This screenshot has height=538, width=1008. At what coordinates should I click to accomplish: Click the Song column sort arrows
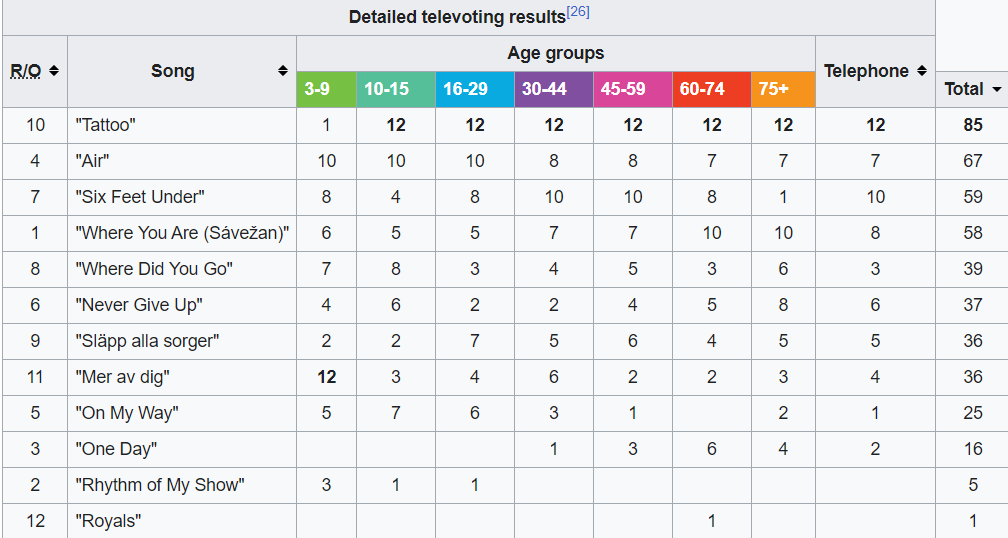283,71
